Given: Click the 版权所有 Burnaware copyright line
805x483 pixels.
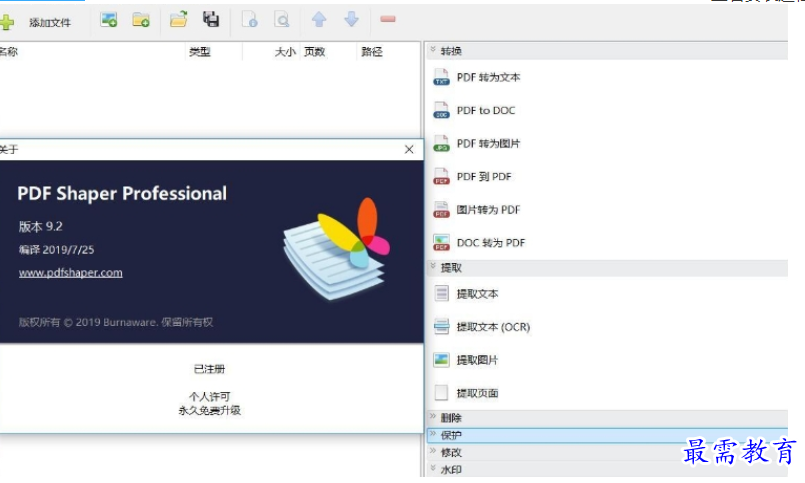Looking at the screenshot, I should (x=116, y=322).
